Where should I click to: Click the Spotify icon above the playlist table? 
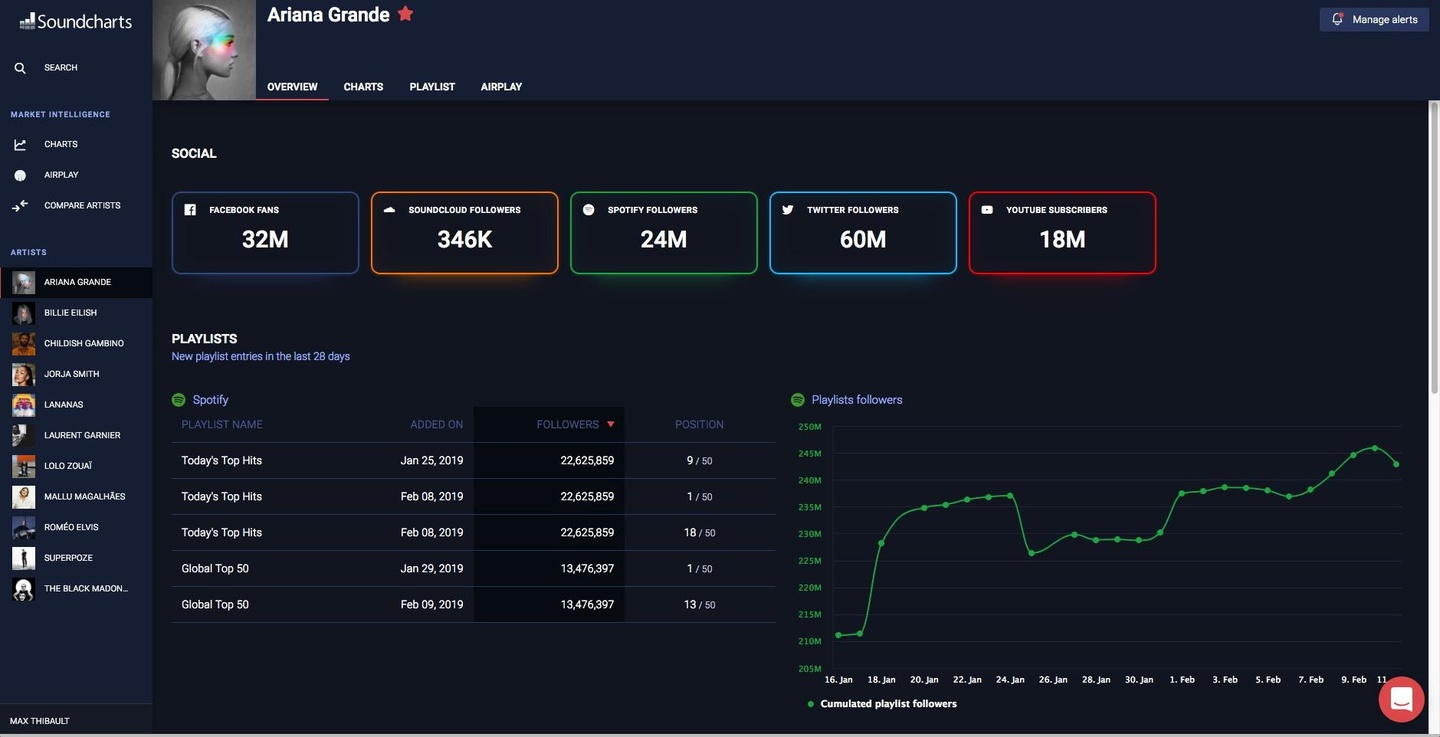[179, 400]
